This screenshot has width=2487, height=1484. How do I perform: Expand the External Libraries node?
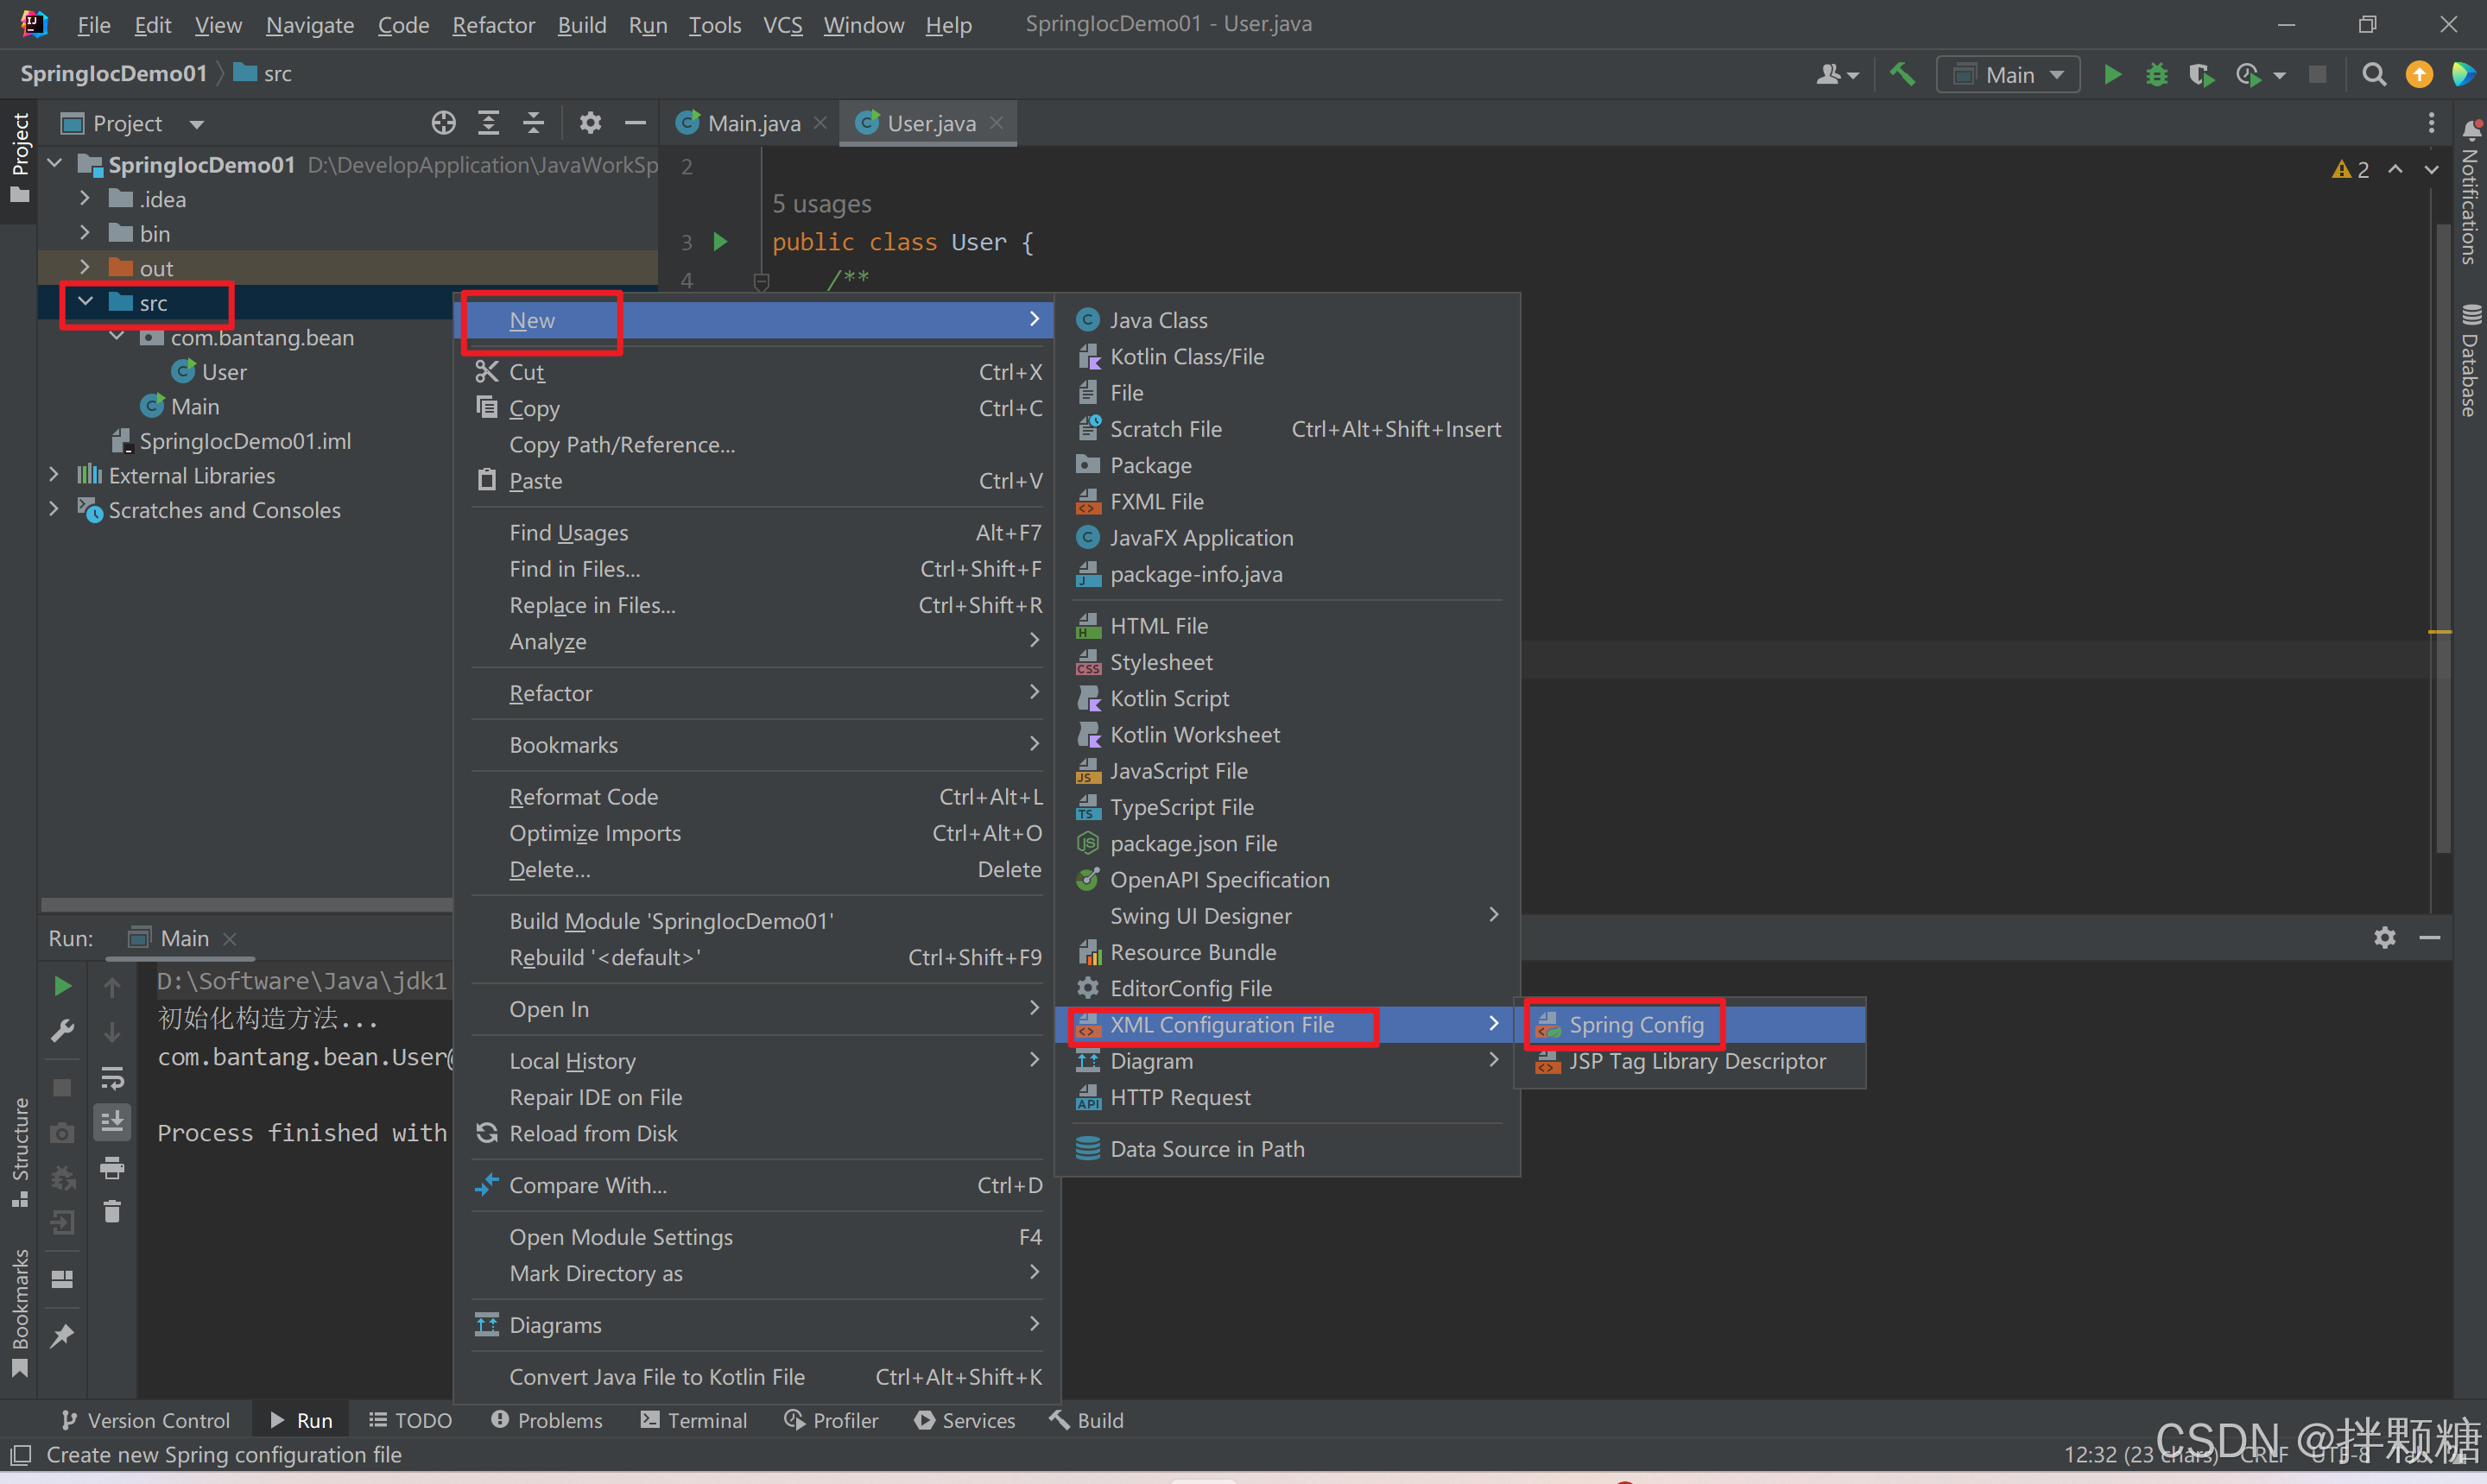click(54, 475)
